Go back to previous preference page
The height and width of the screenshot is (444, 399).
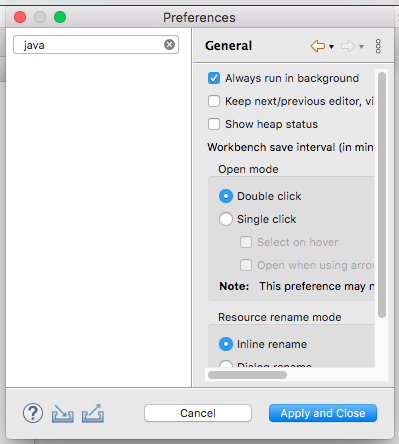tap(318, 46)
